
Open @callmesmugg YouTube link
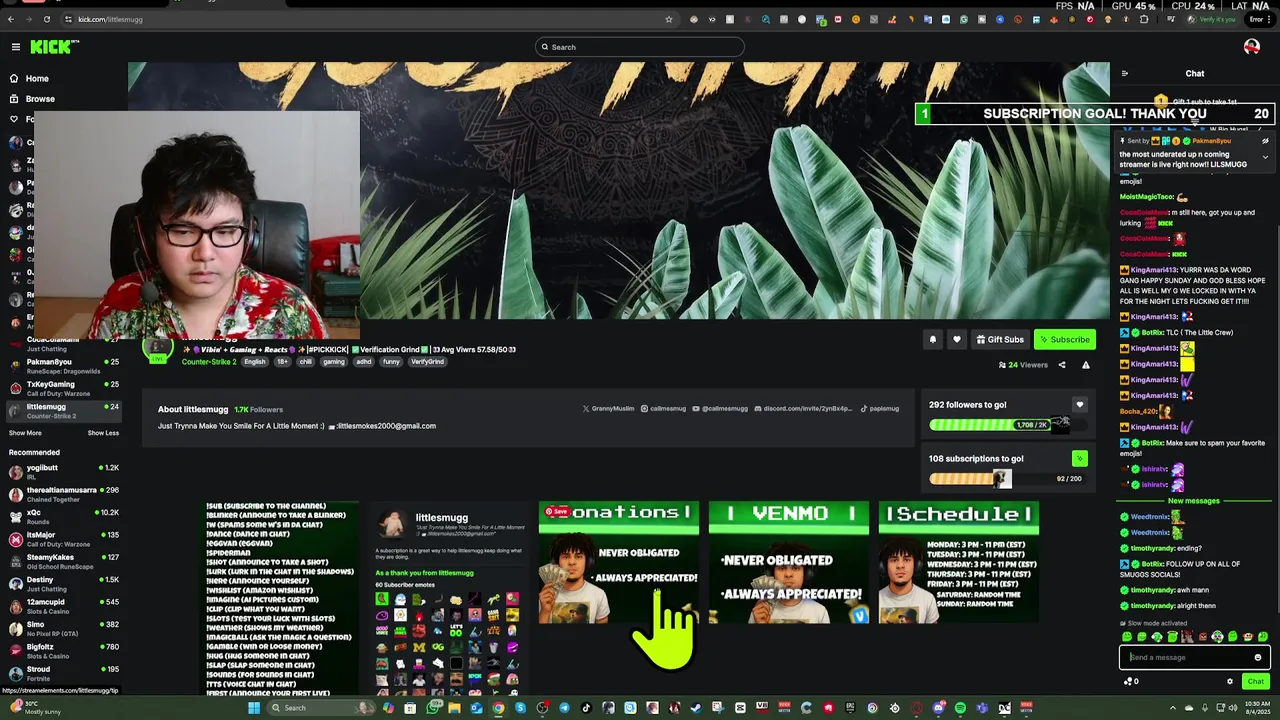pos(720,408)
